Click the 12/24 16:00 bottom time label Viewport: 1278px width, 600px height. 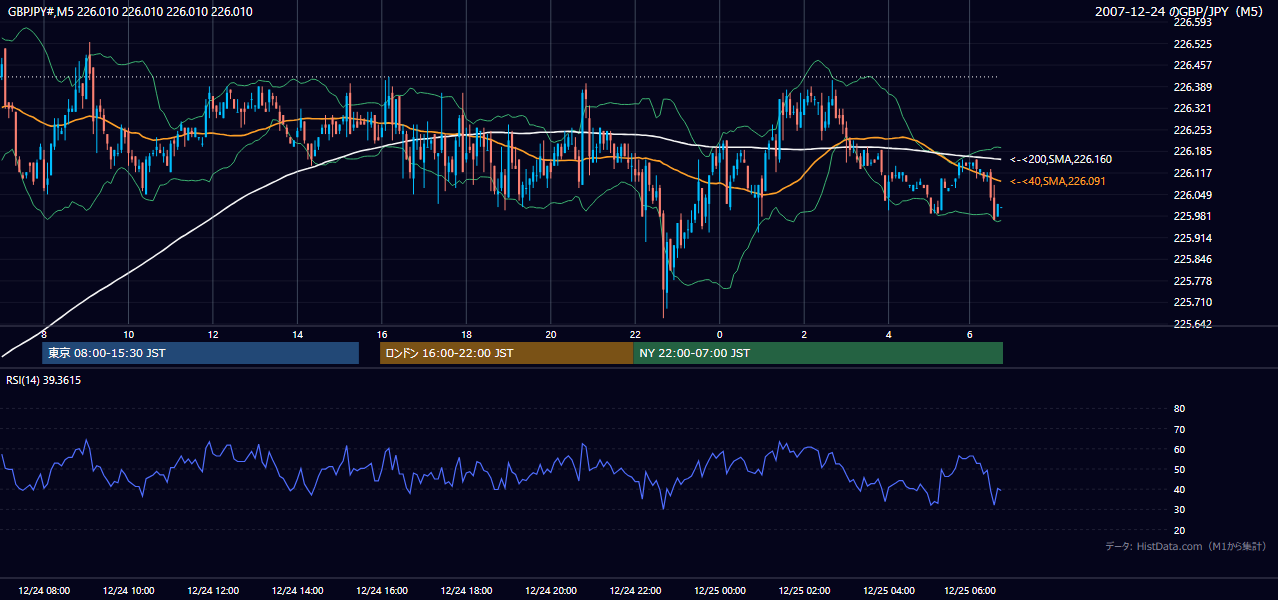tap(382, 591)
